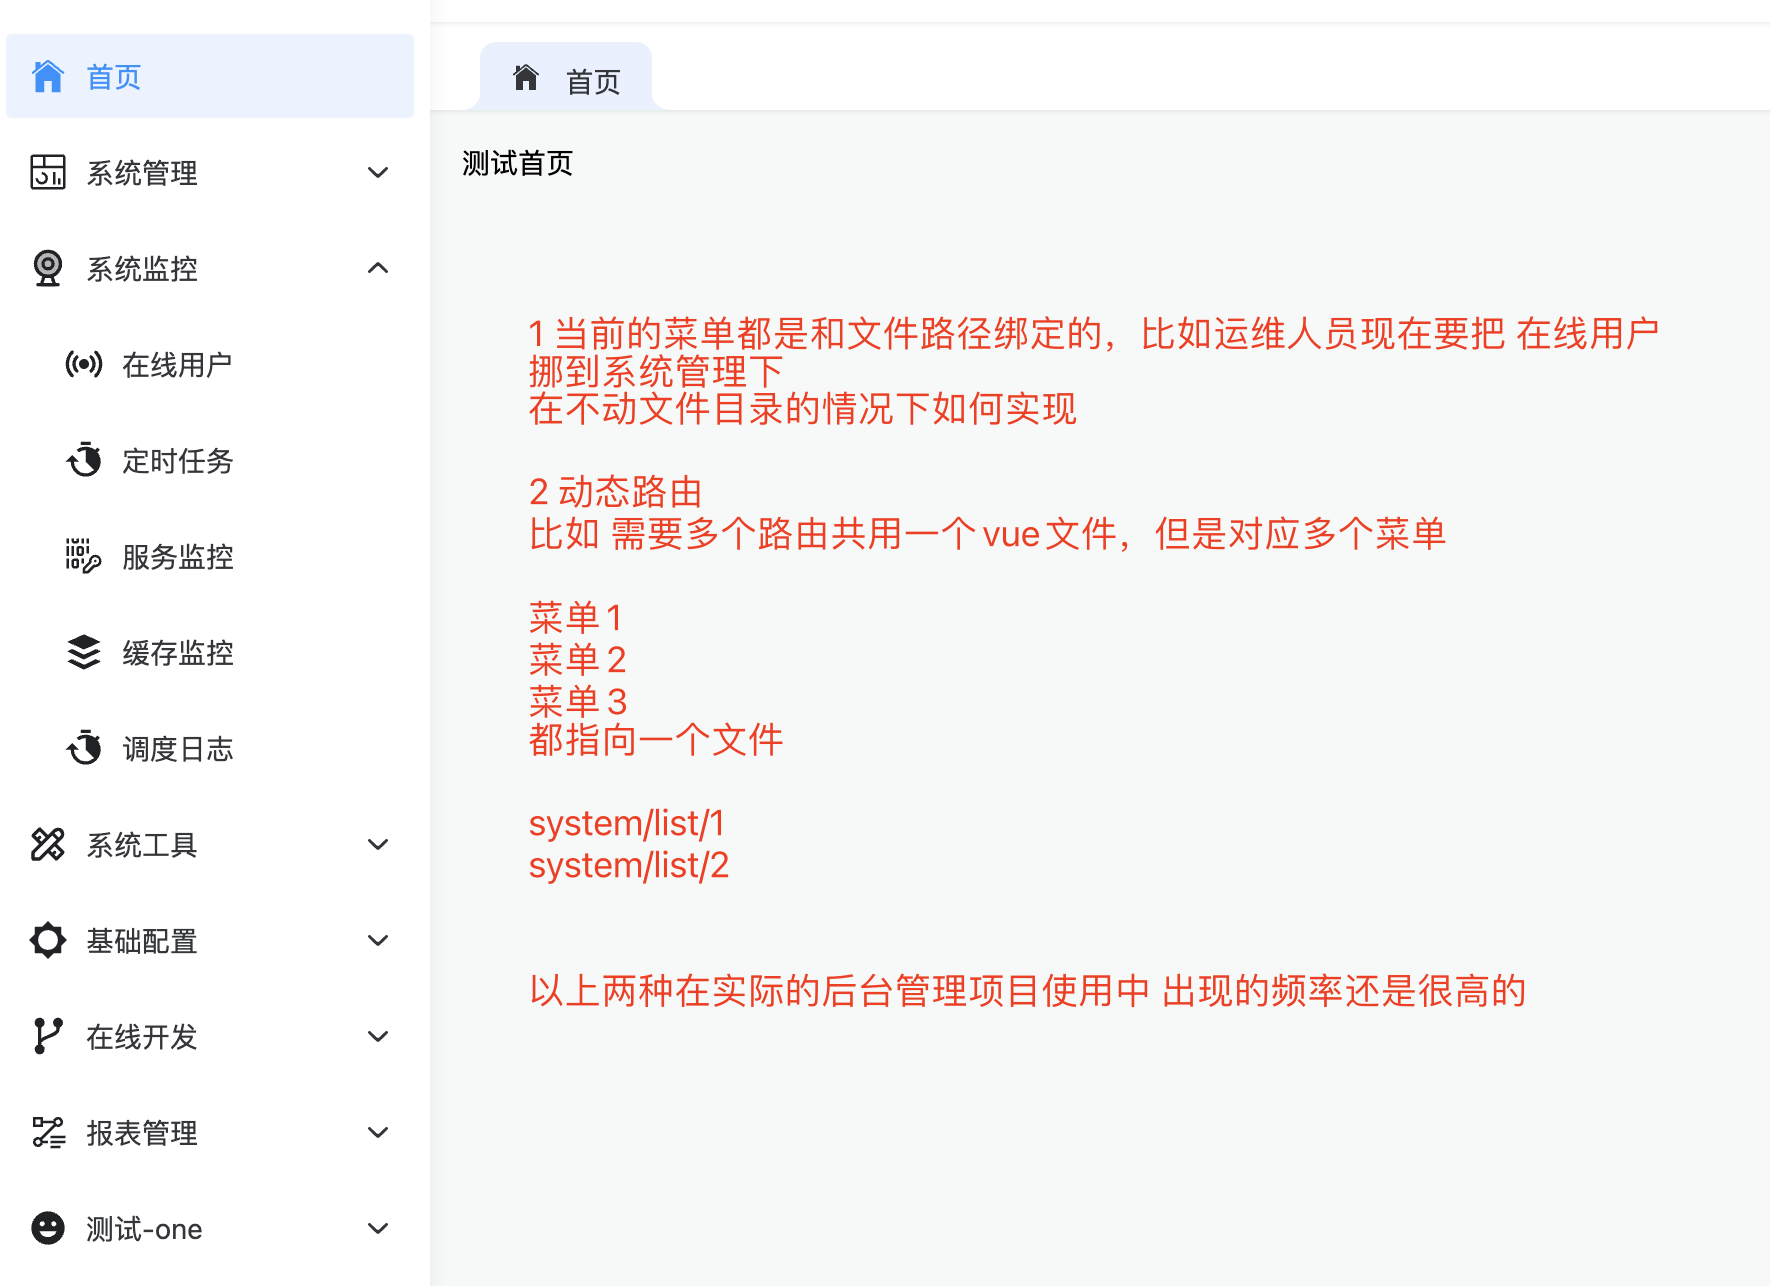The height and width of the screenshot is (1286, 1770).
Task: Expand the 报表管理 menu section
Action: pos(378,1132)
